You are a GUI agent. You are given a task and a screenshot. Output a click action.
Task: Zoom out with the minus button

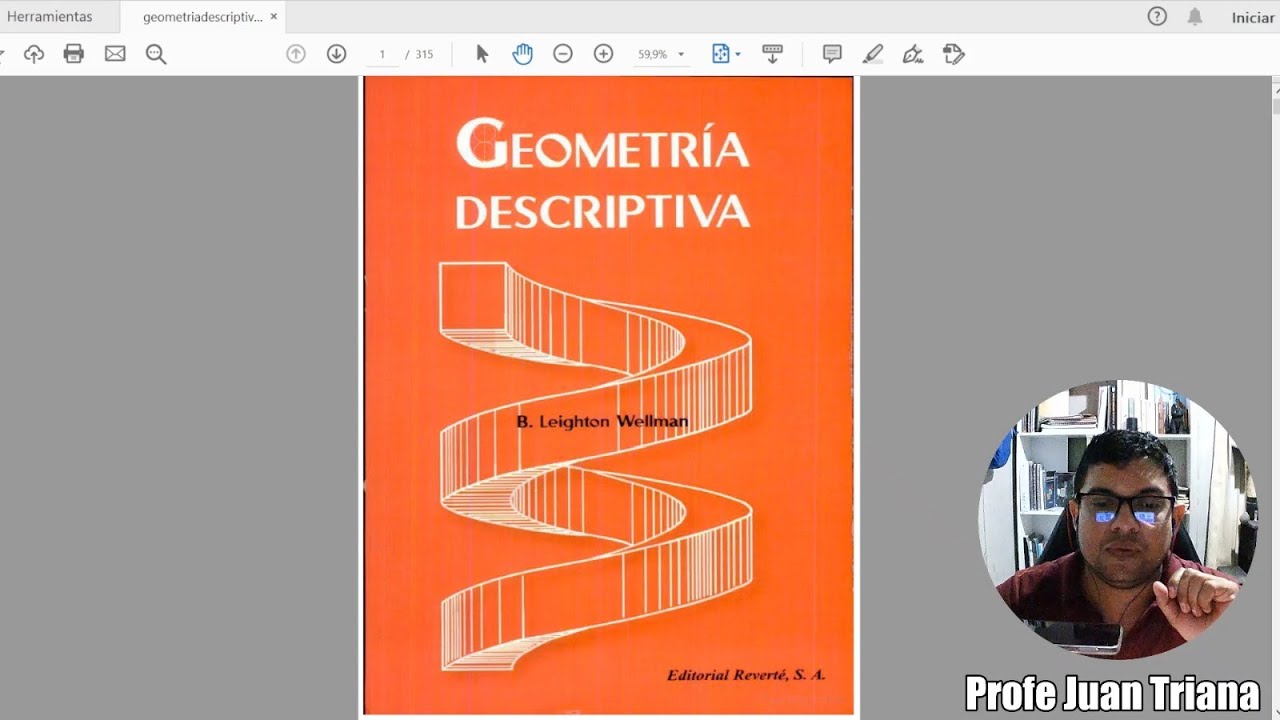coord(563,54)
